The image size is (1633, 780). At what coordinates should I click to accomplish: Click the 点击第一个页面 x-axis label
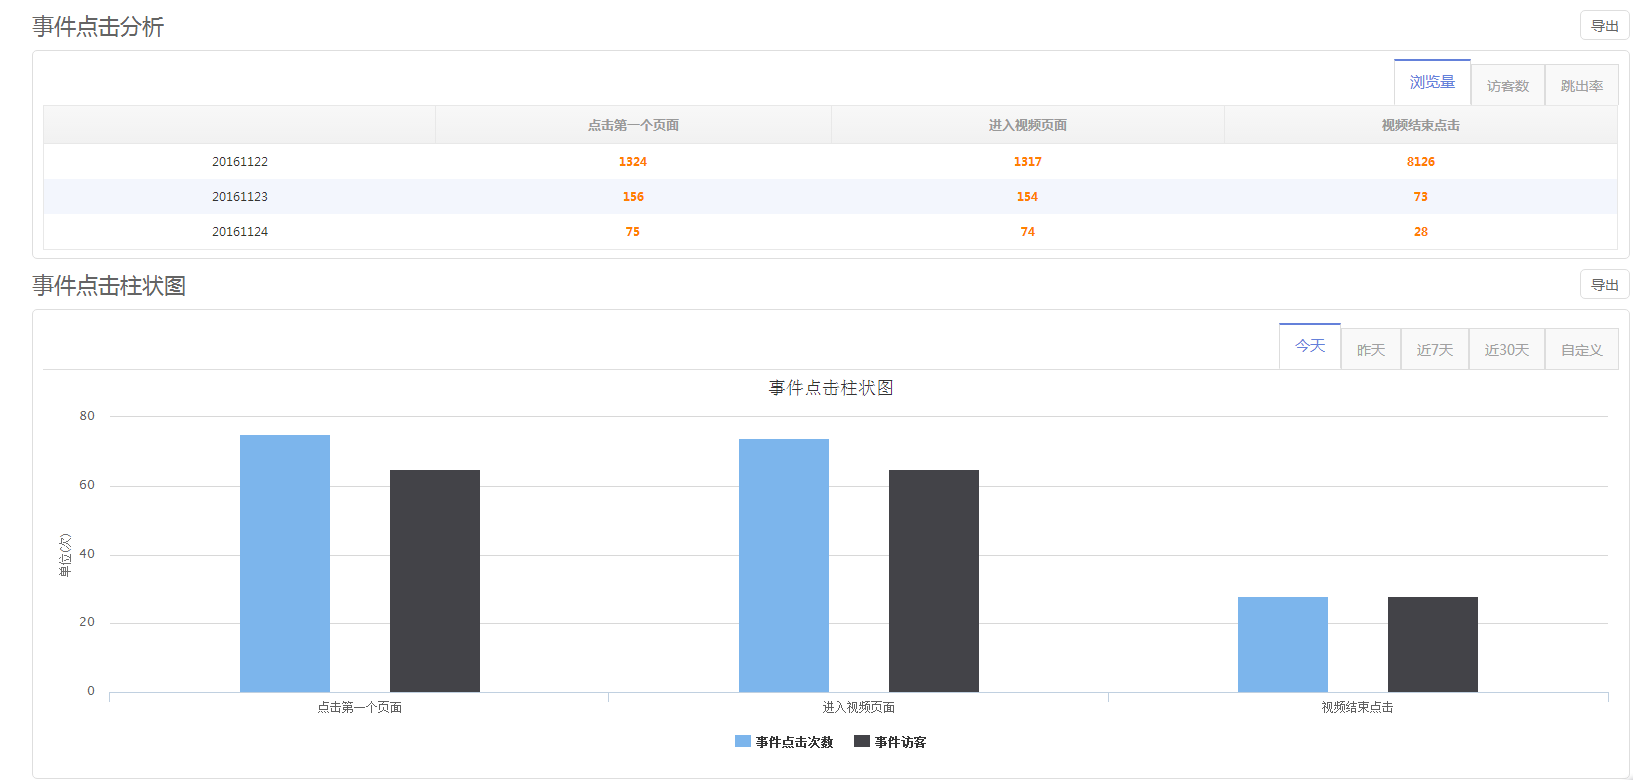click(359, 707)
